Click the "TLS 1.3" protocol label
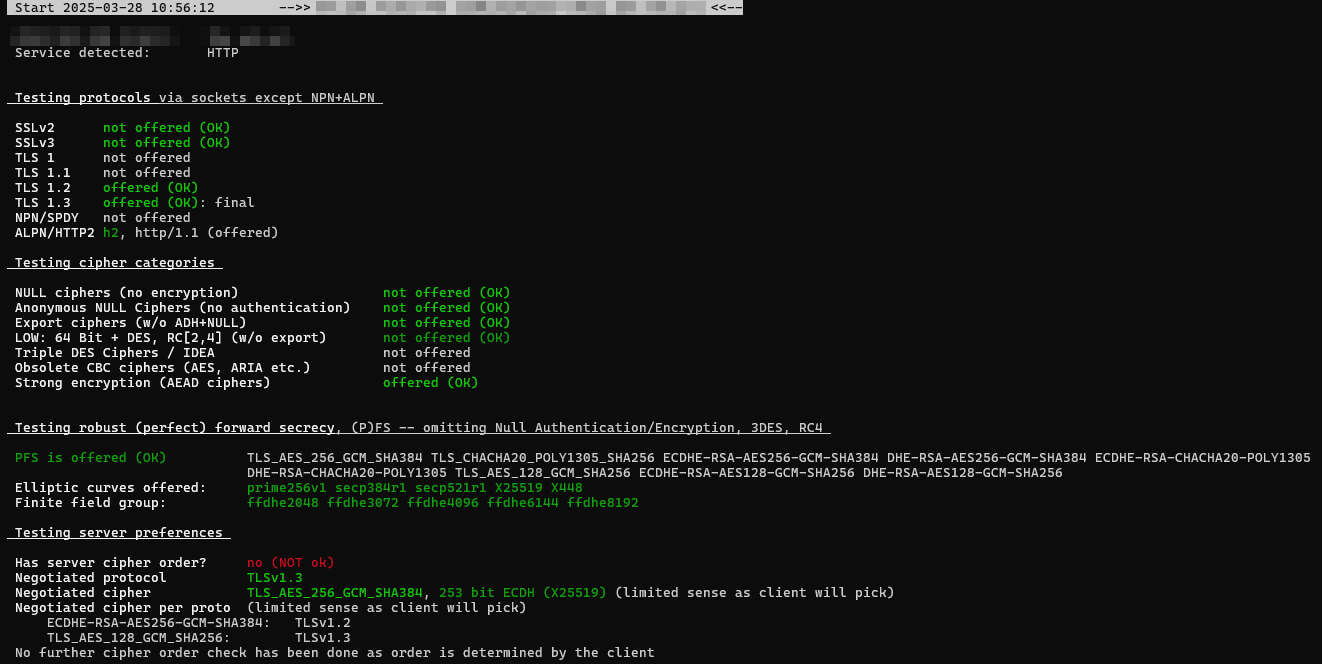1322x664 pixels. (43, 203)
